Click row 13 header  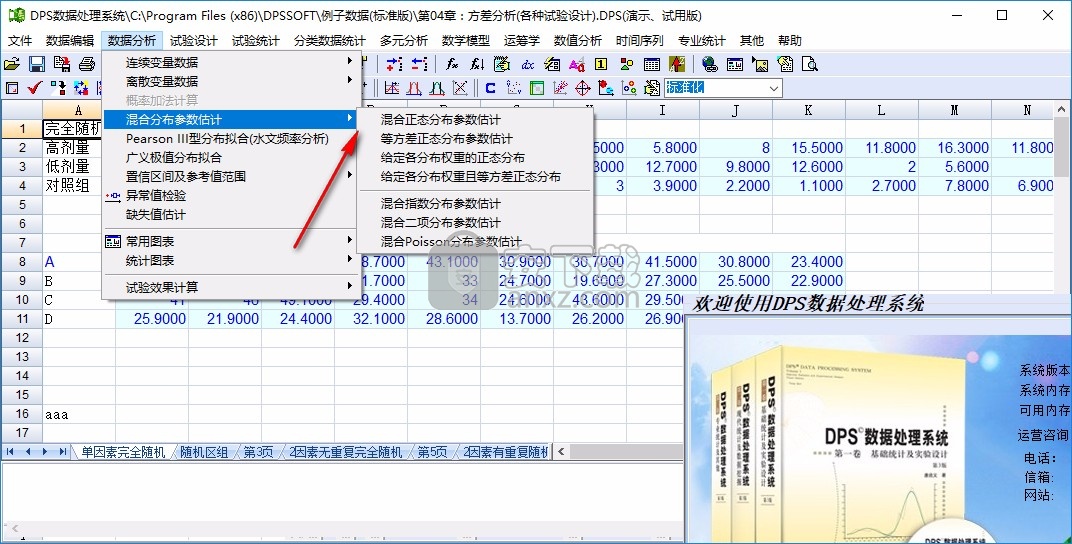click(x=22, y=357)
